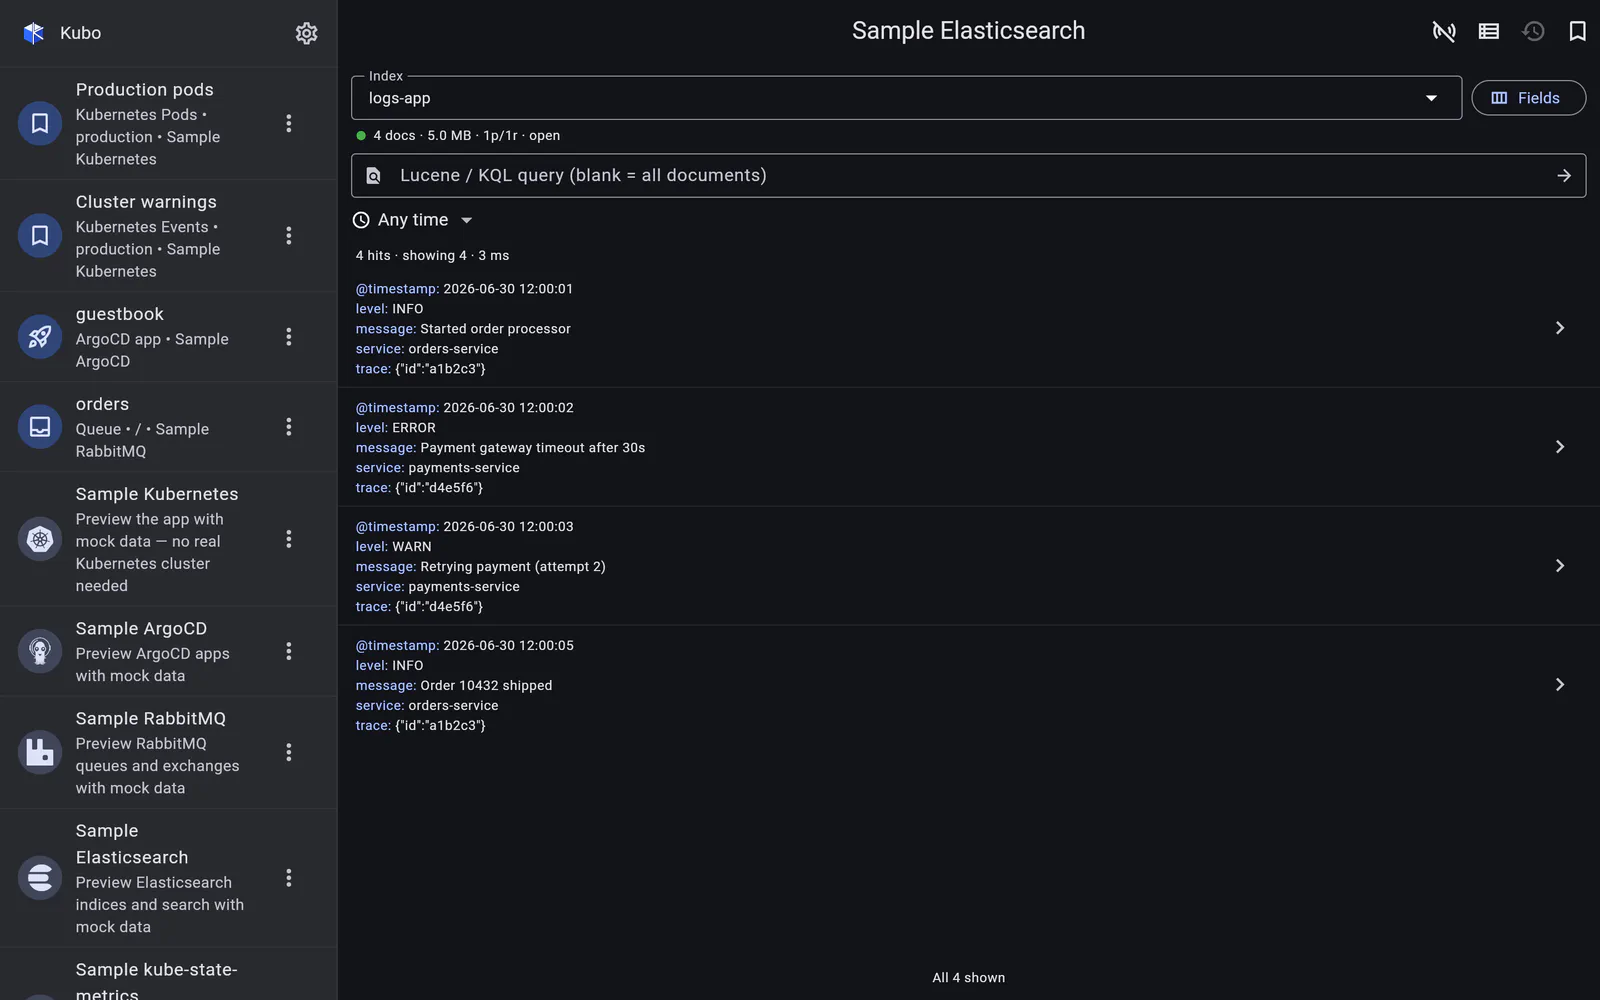Click query search icon in query box
Image resolution: width=1600 pixels, height=1000 pixels.
pyautogui.click(x=373, y=176)
